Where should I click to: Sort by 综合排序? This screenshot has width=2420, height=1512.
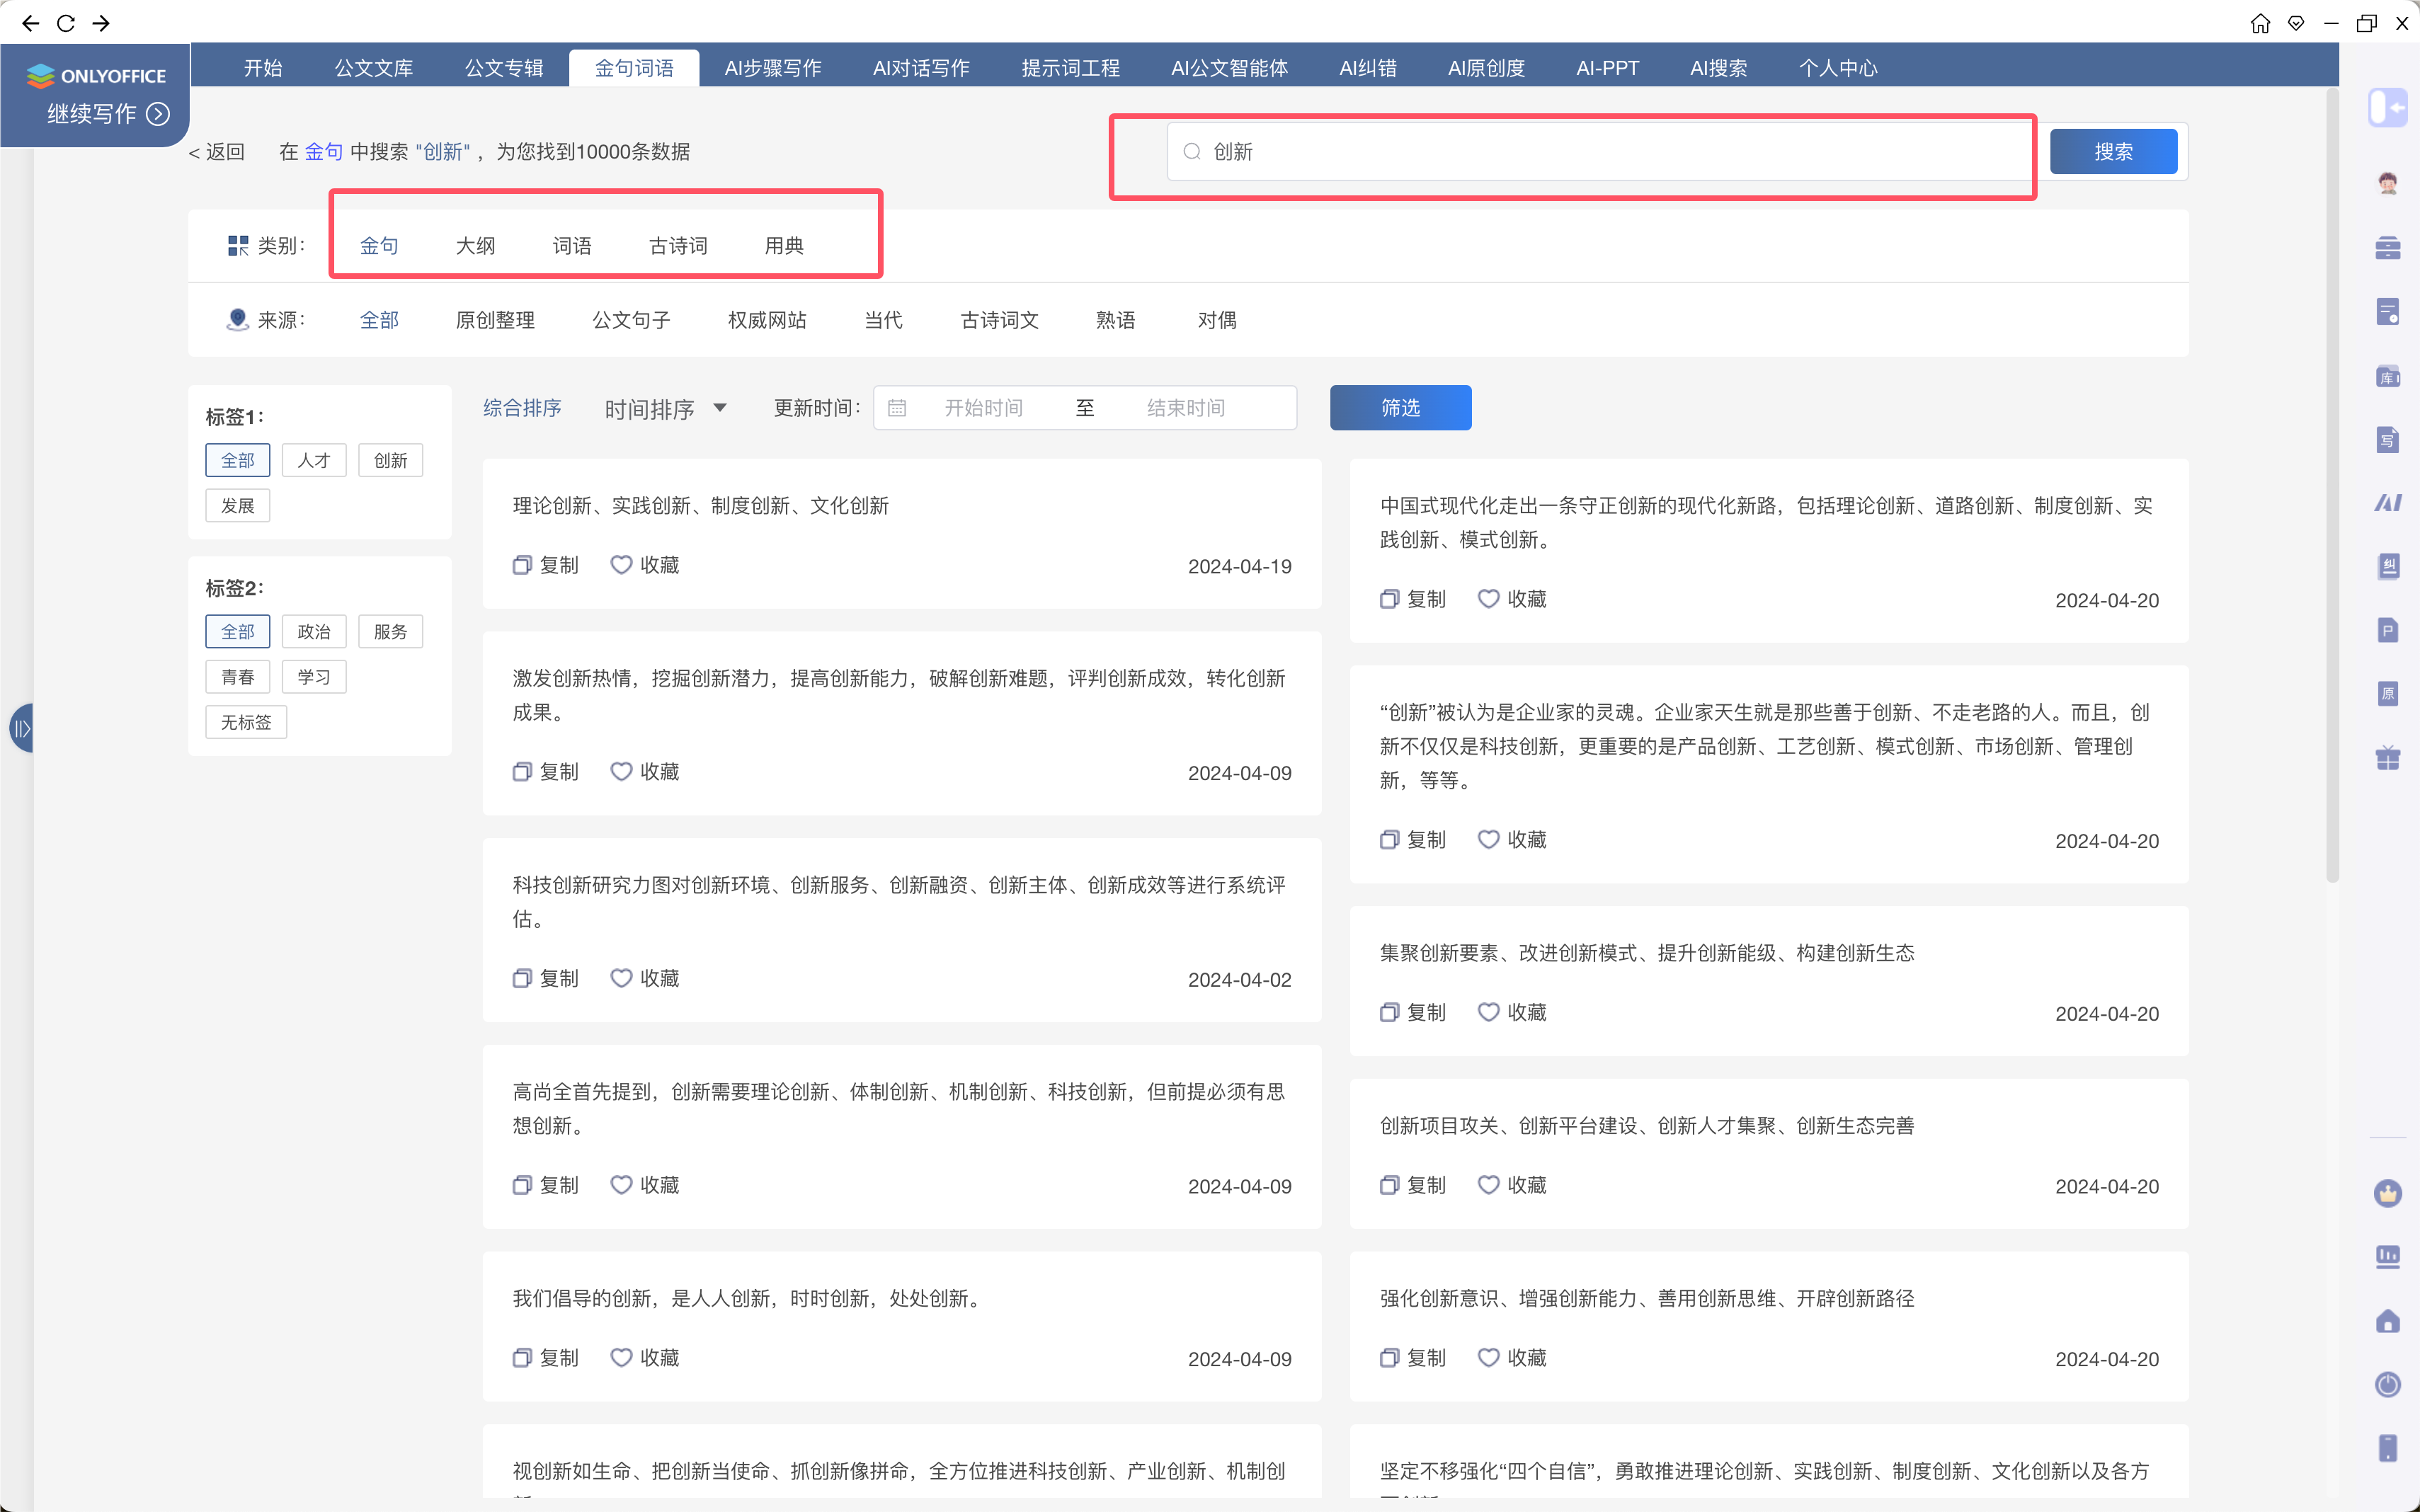[x=522, y=408]
